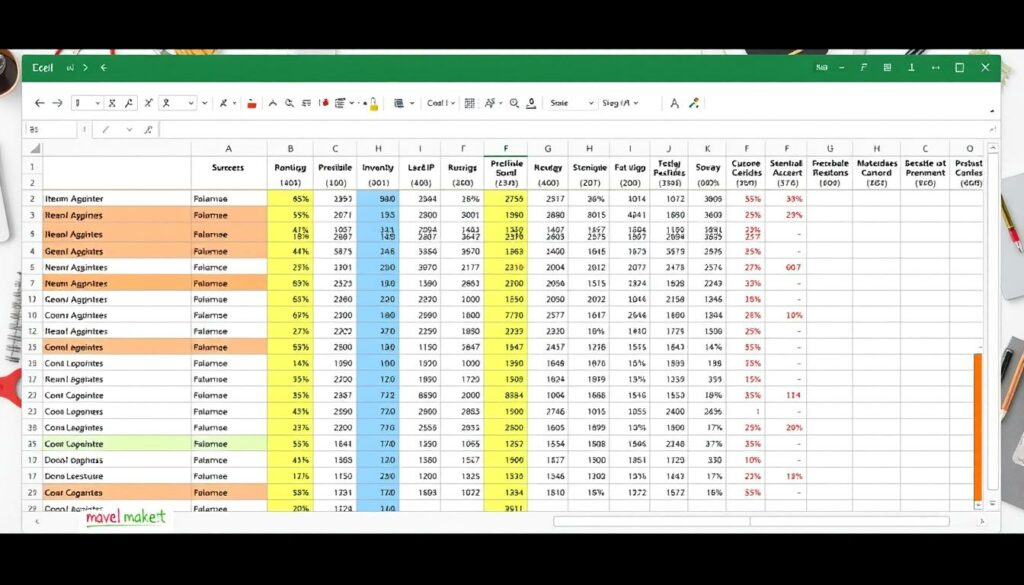
Task: Click the underlined 0 icon in toolbar
Action: point(532,103)
